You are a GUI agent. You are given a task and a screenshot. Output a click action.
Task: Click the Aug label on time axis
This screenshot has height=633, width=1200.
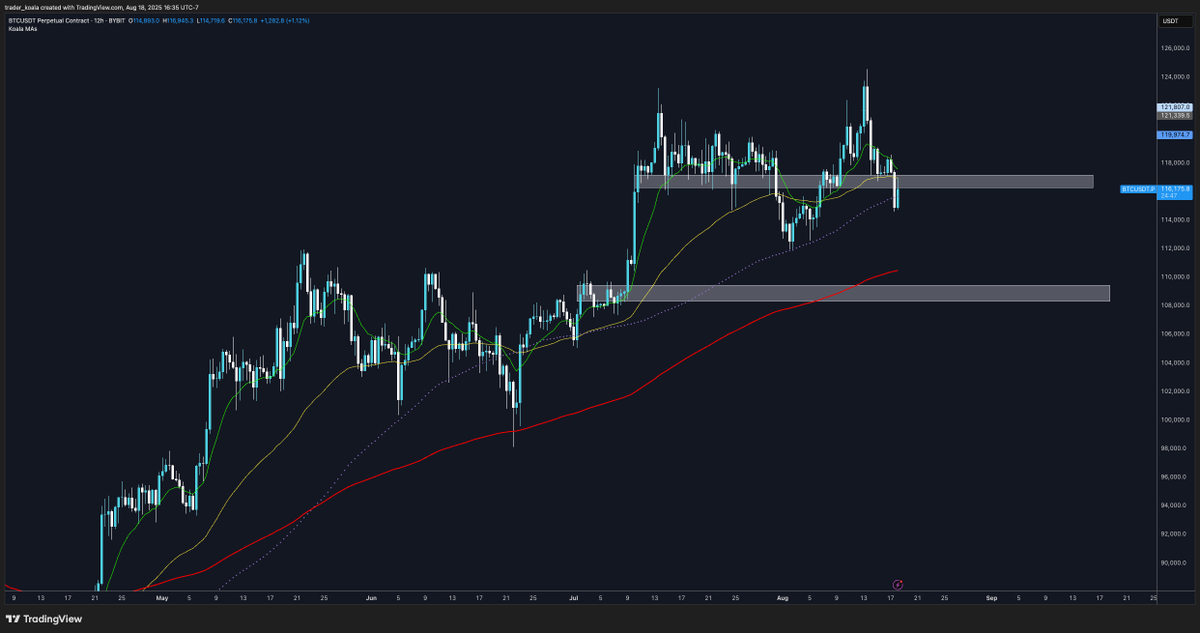782,598
